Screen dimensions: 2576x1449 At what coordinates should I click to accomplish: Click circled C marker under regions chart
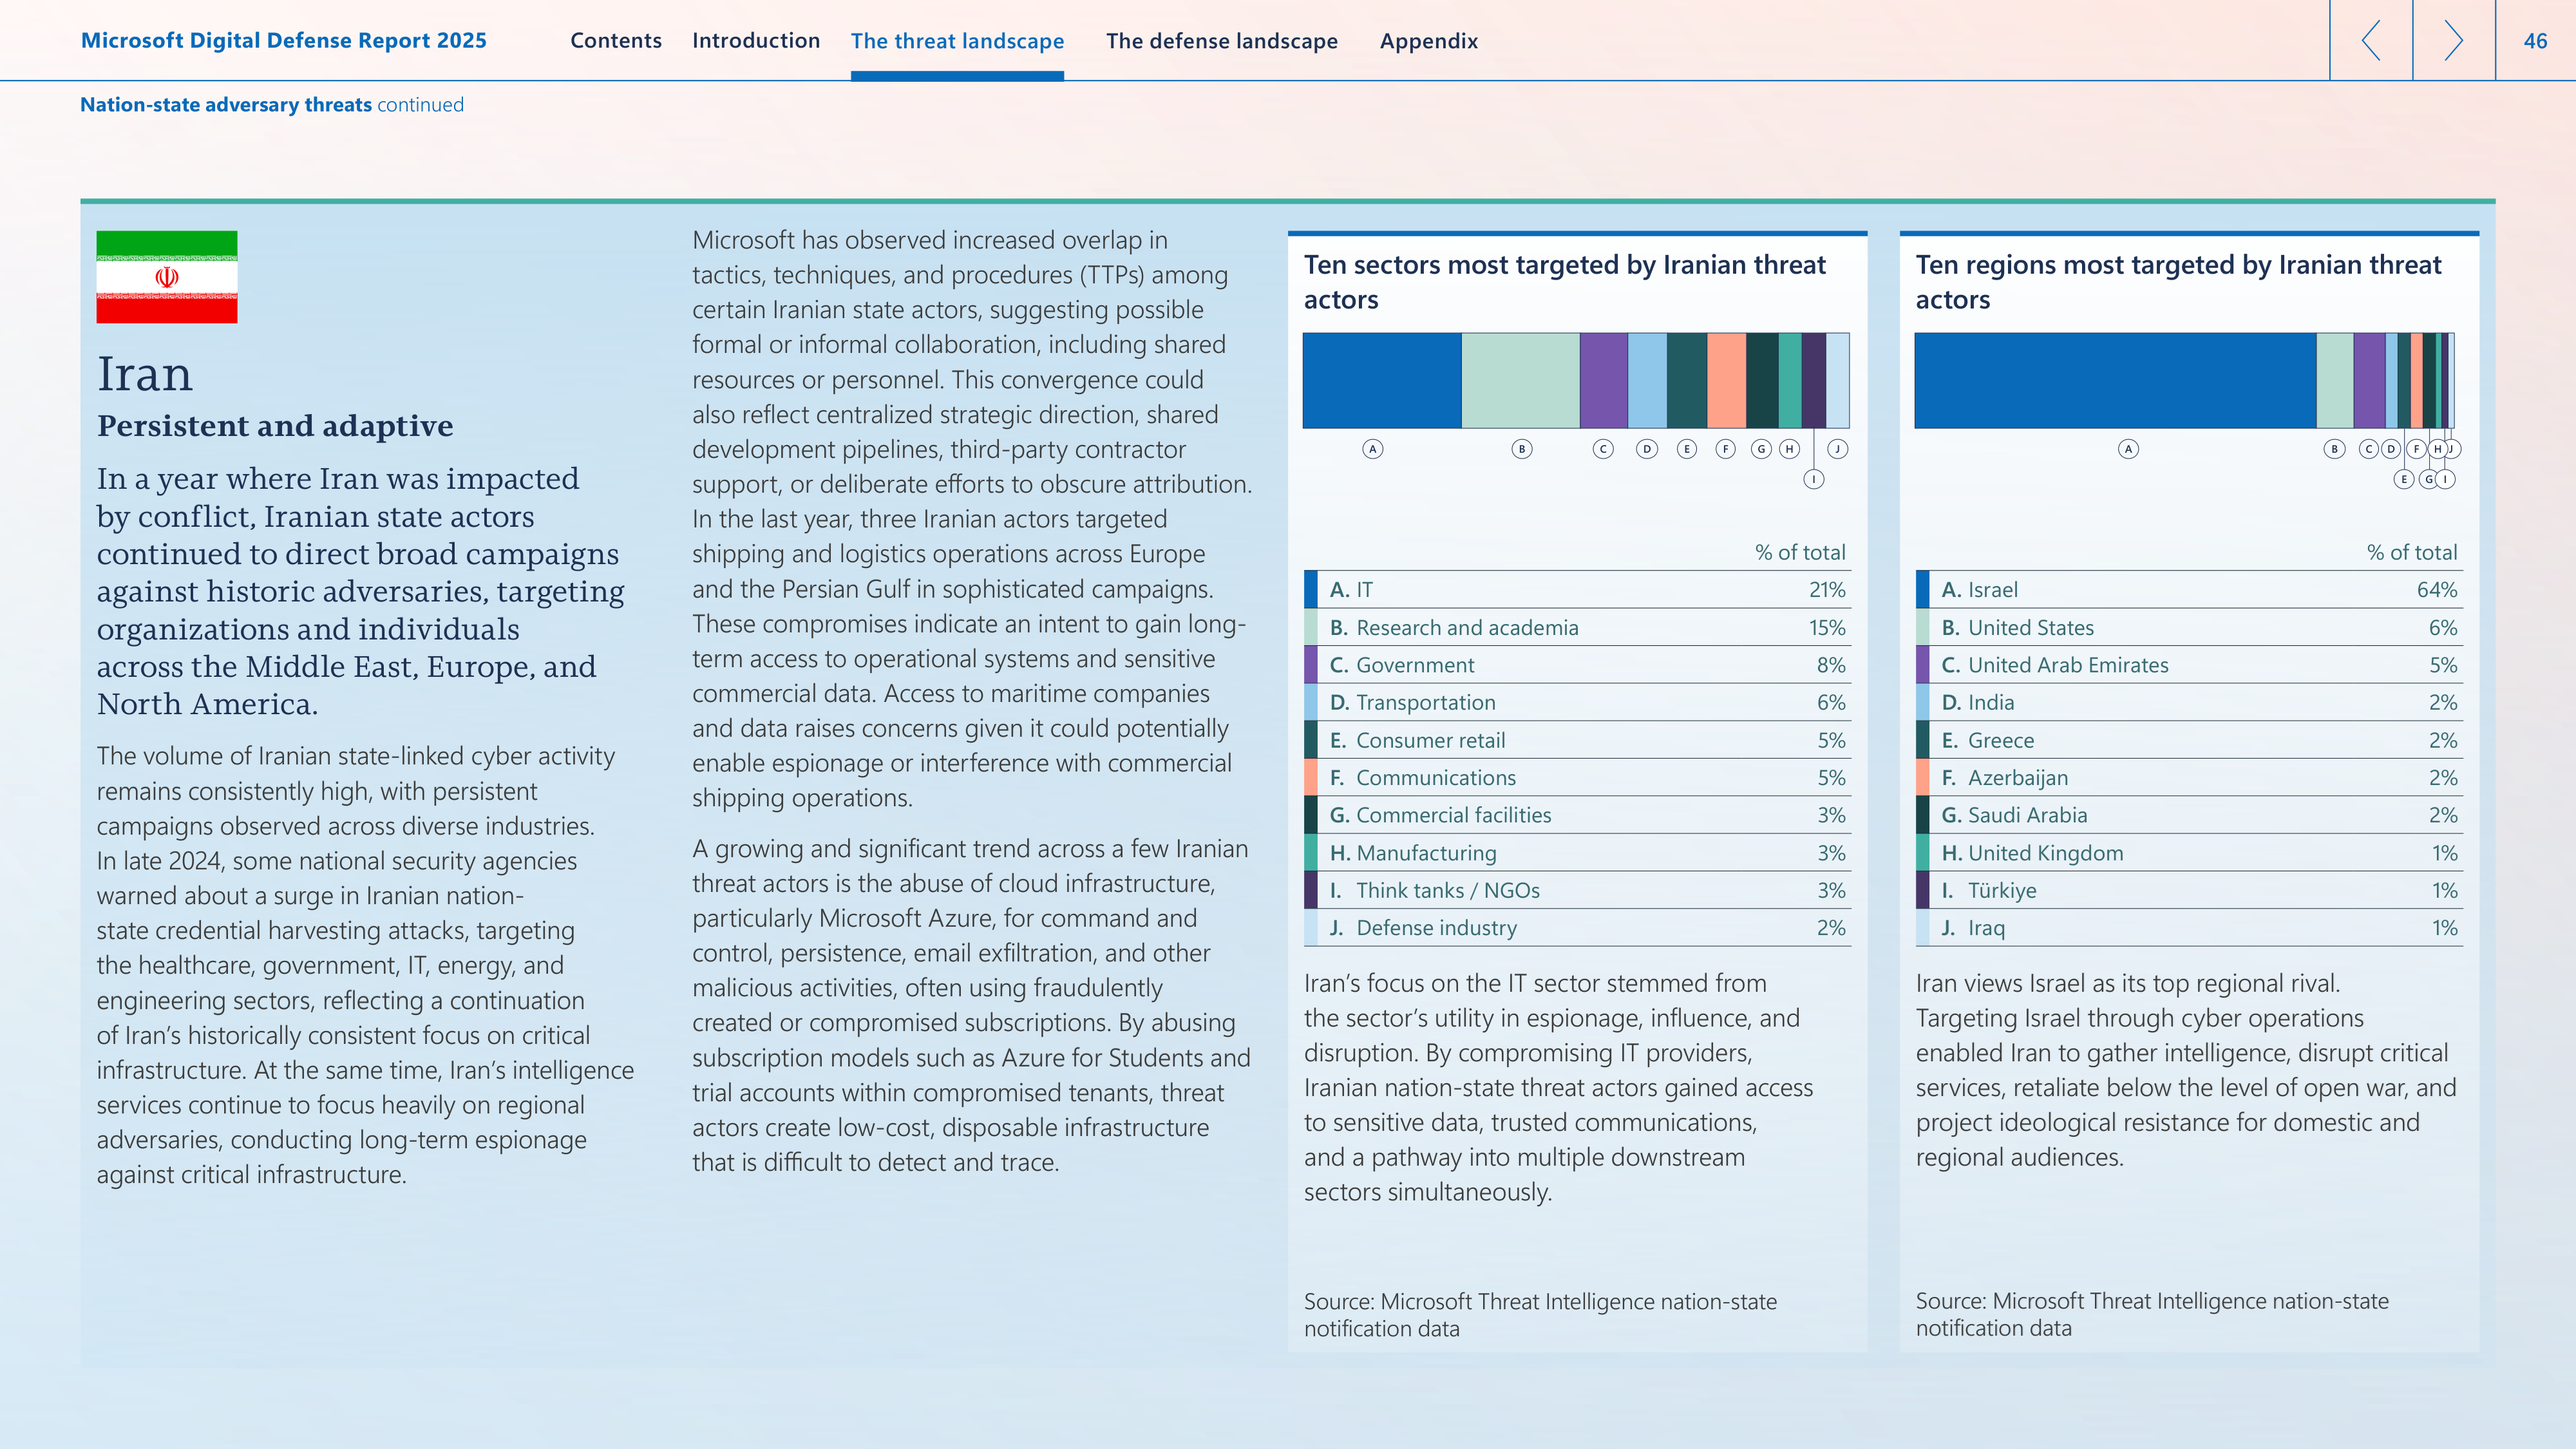tap(2369, 449)
